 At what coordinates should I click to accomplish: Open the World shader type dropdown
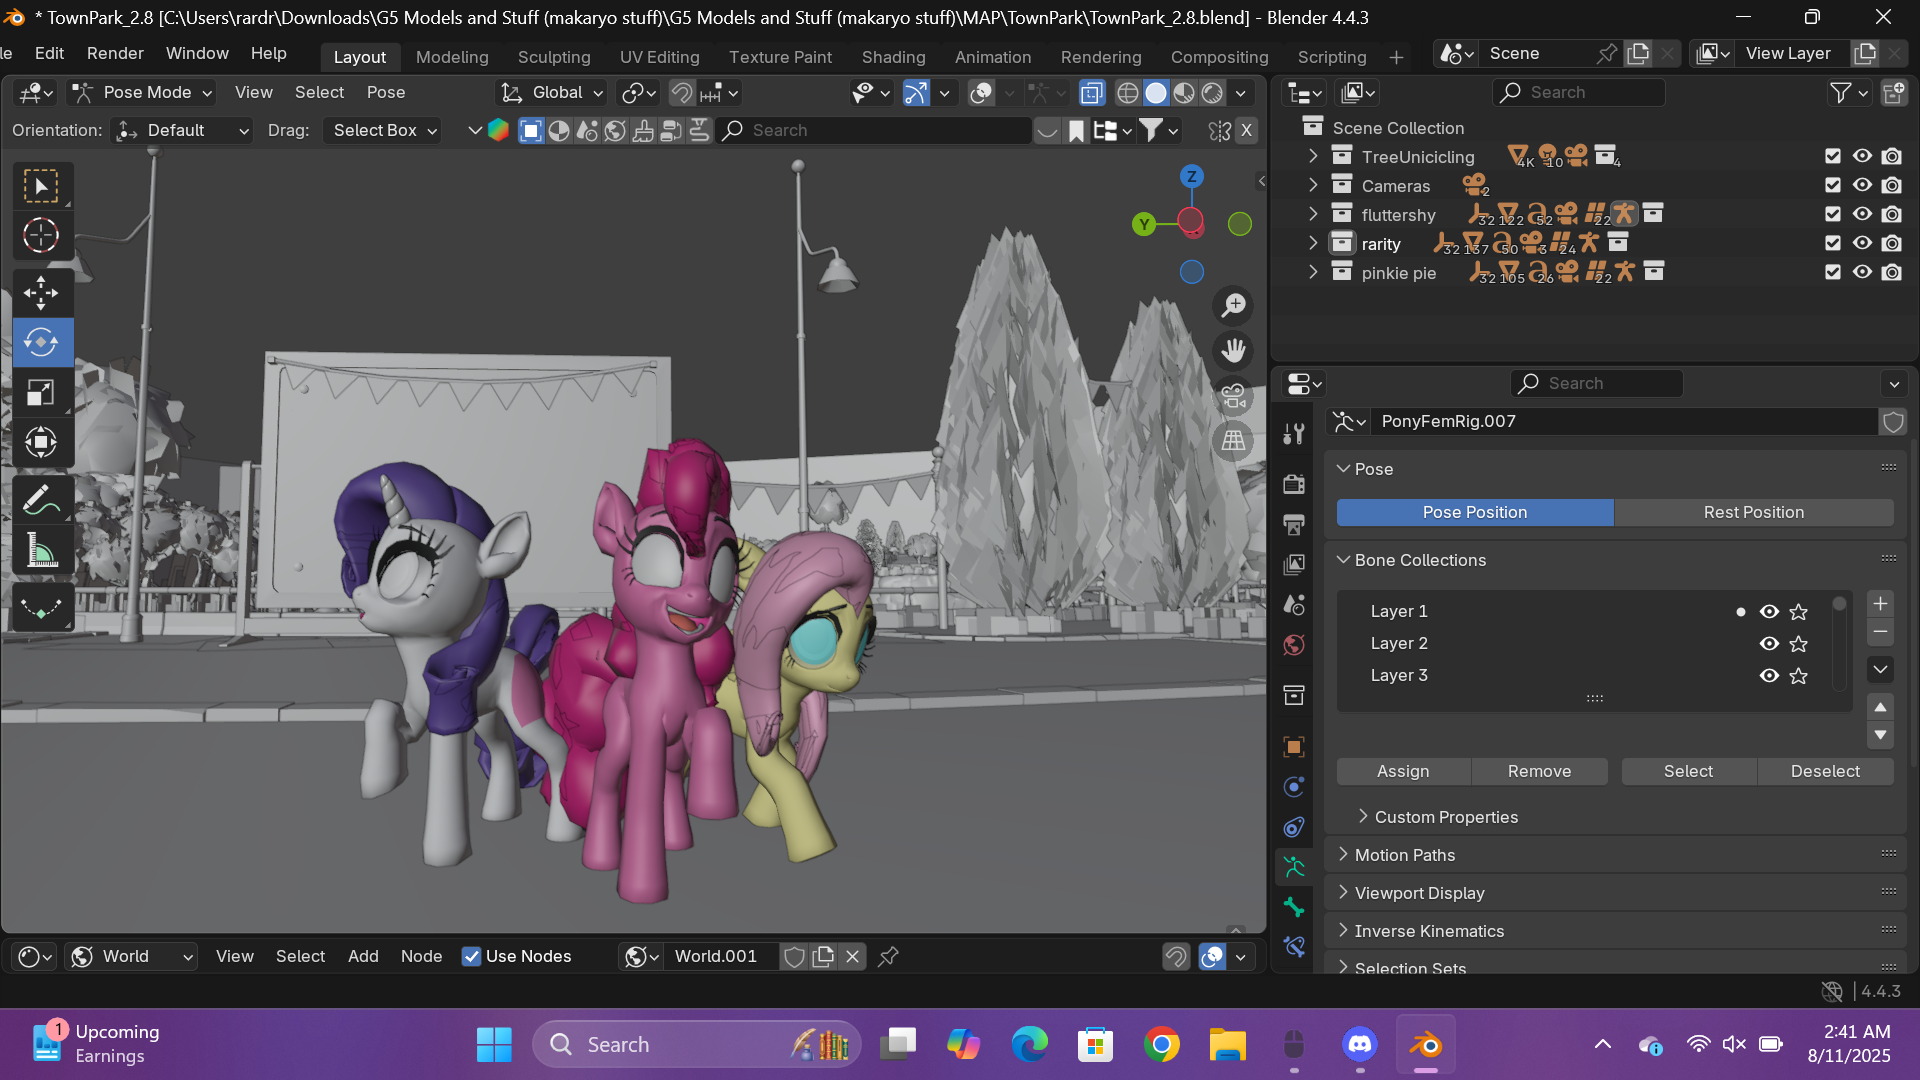coord(131,957)
